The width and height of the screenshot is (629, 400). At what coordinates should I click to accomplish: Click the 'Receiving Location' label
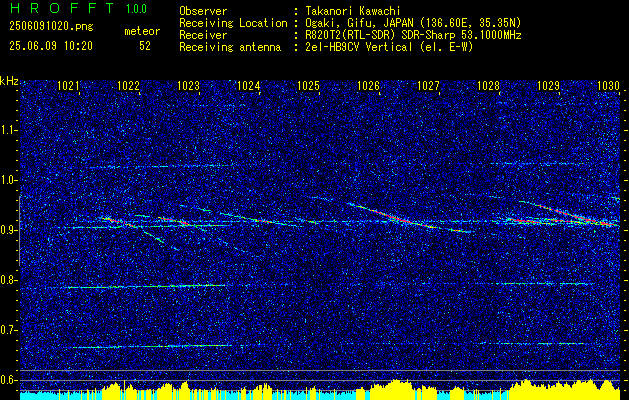coord(233,23)
